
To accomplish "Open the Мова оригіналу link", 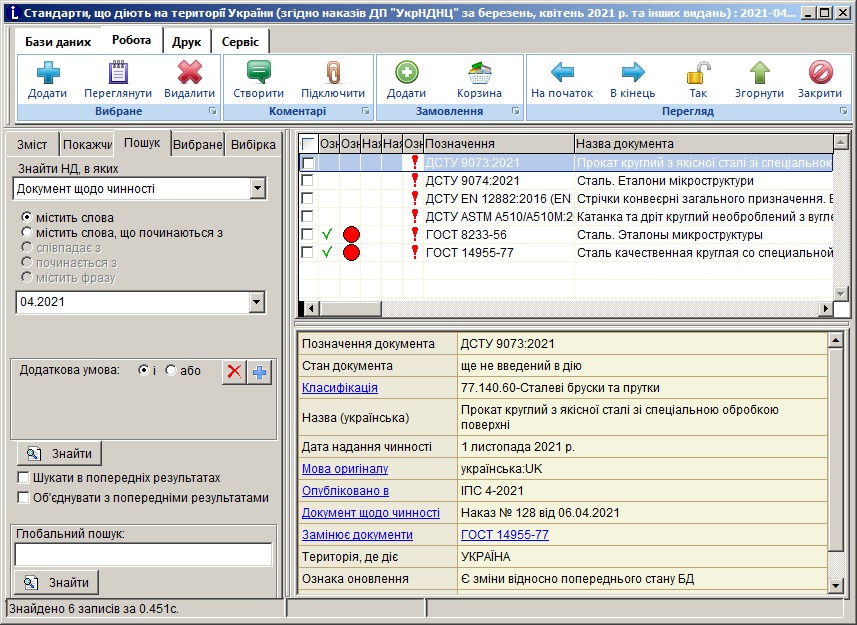I will tap(345, 468).
